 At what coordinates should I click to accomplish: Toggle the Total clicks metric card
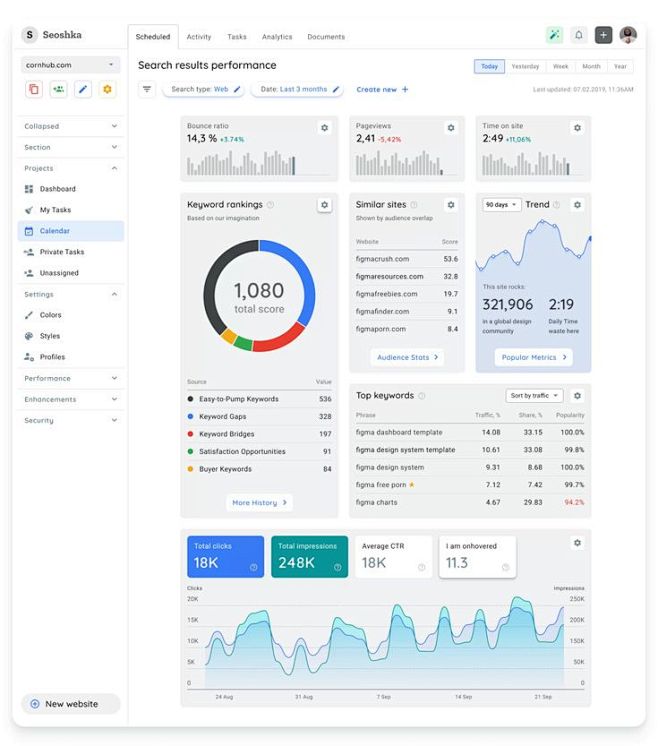click(225, 557)
